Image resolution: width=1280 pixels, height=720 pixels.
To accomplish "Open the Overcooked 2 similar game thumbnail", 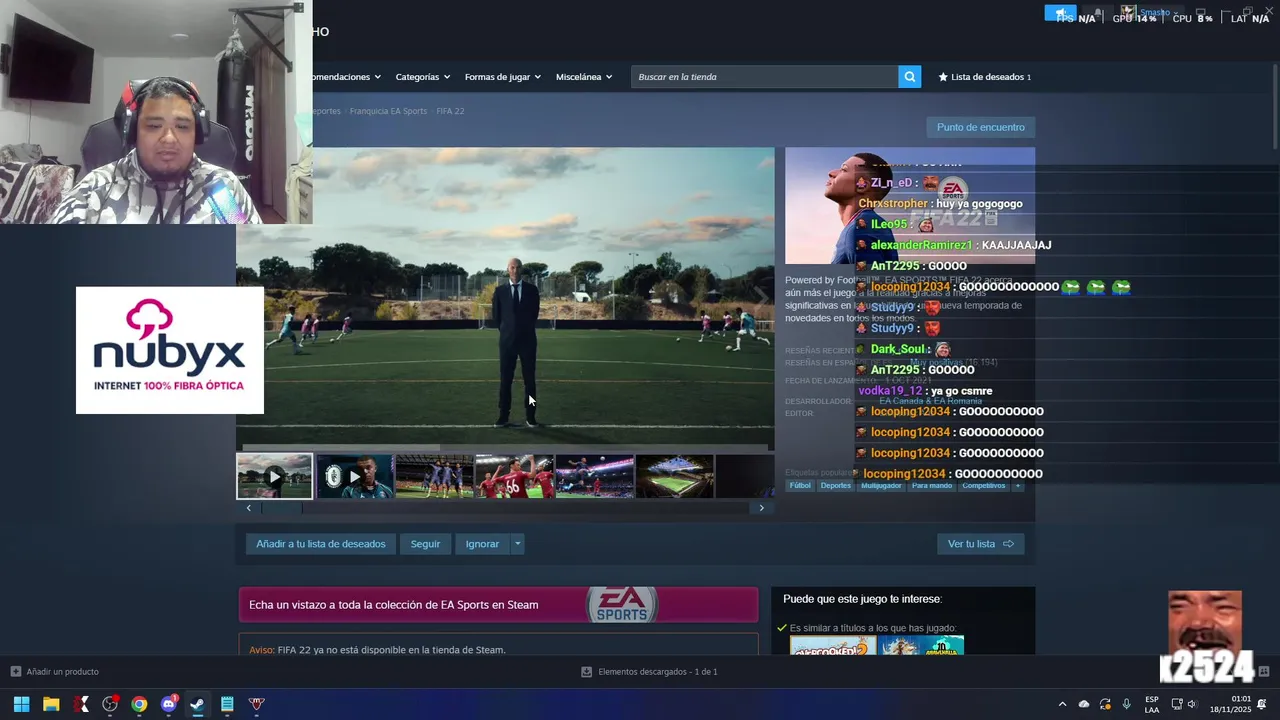I will click(833, 646).
